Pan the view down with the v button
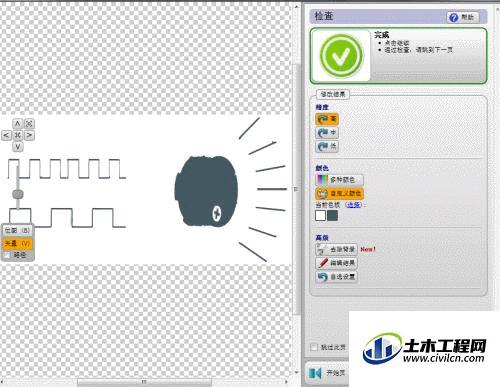The height and width of the screenshot is (387, 500). 18,146
